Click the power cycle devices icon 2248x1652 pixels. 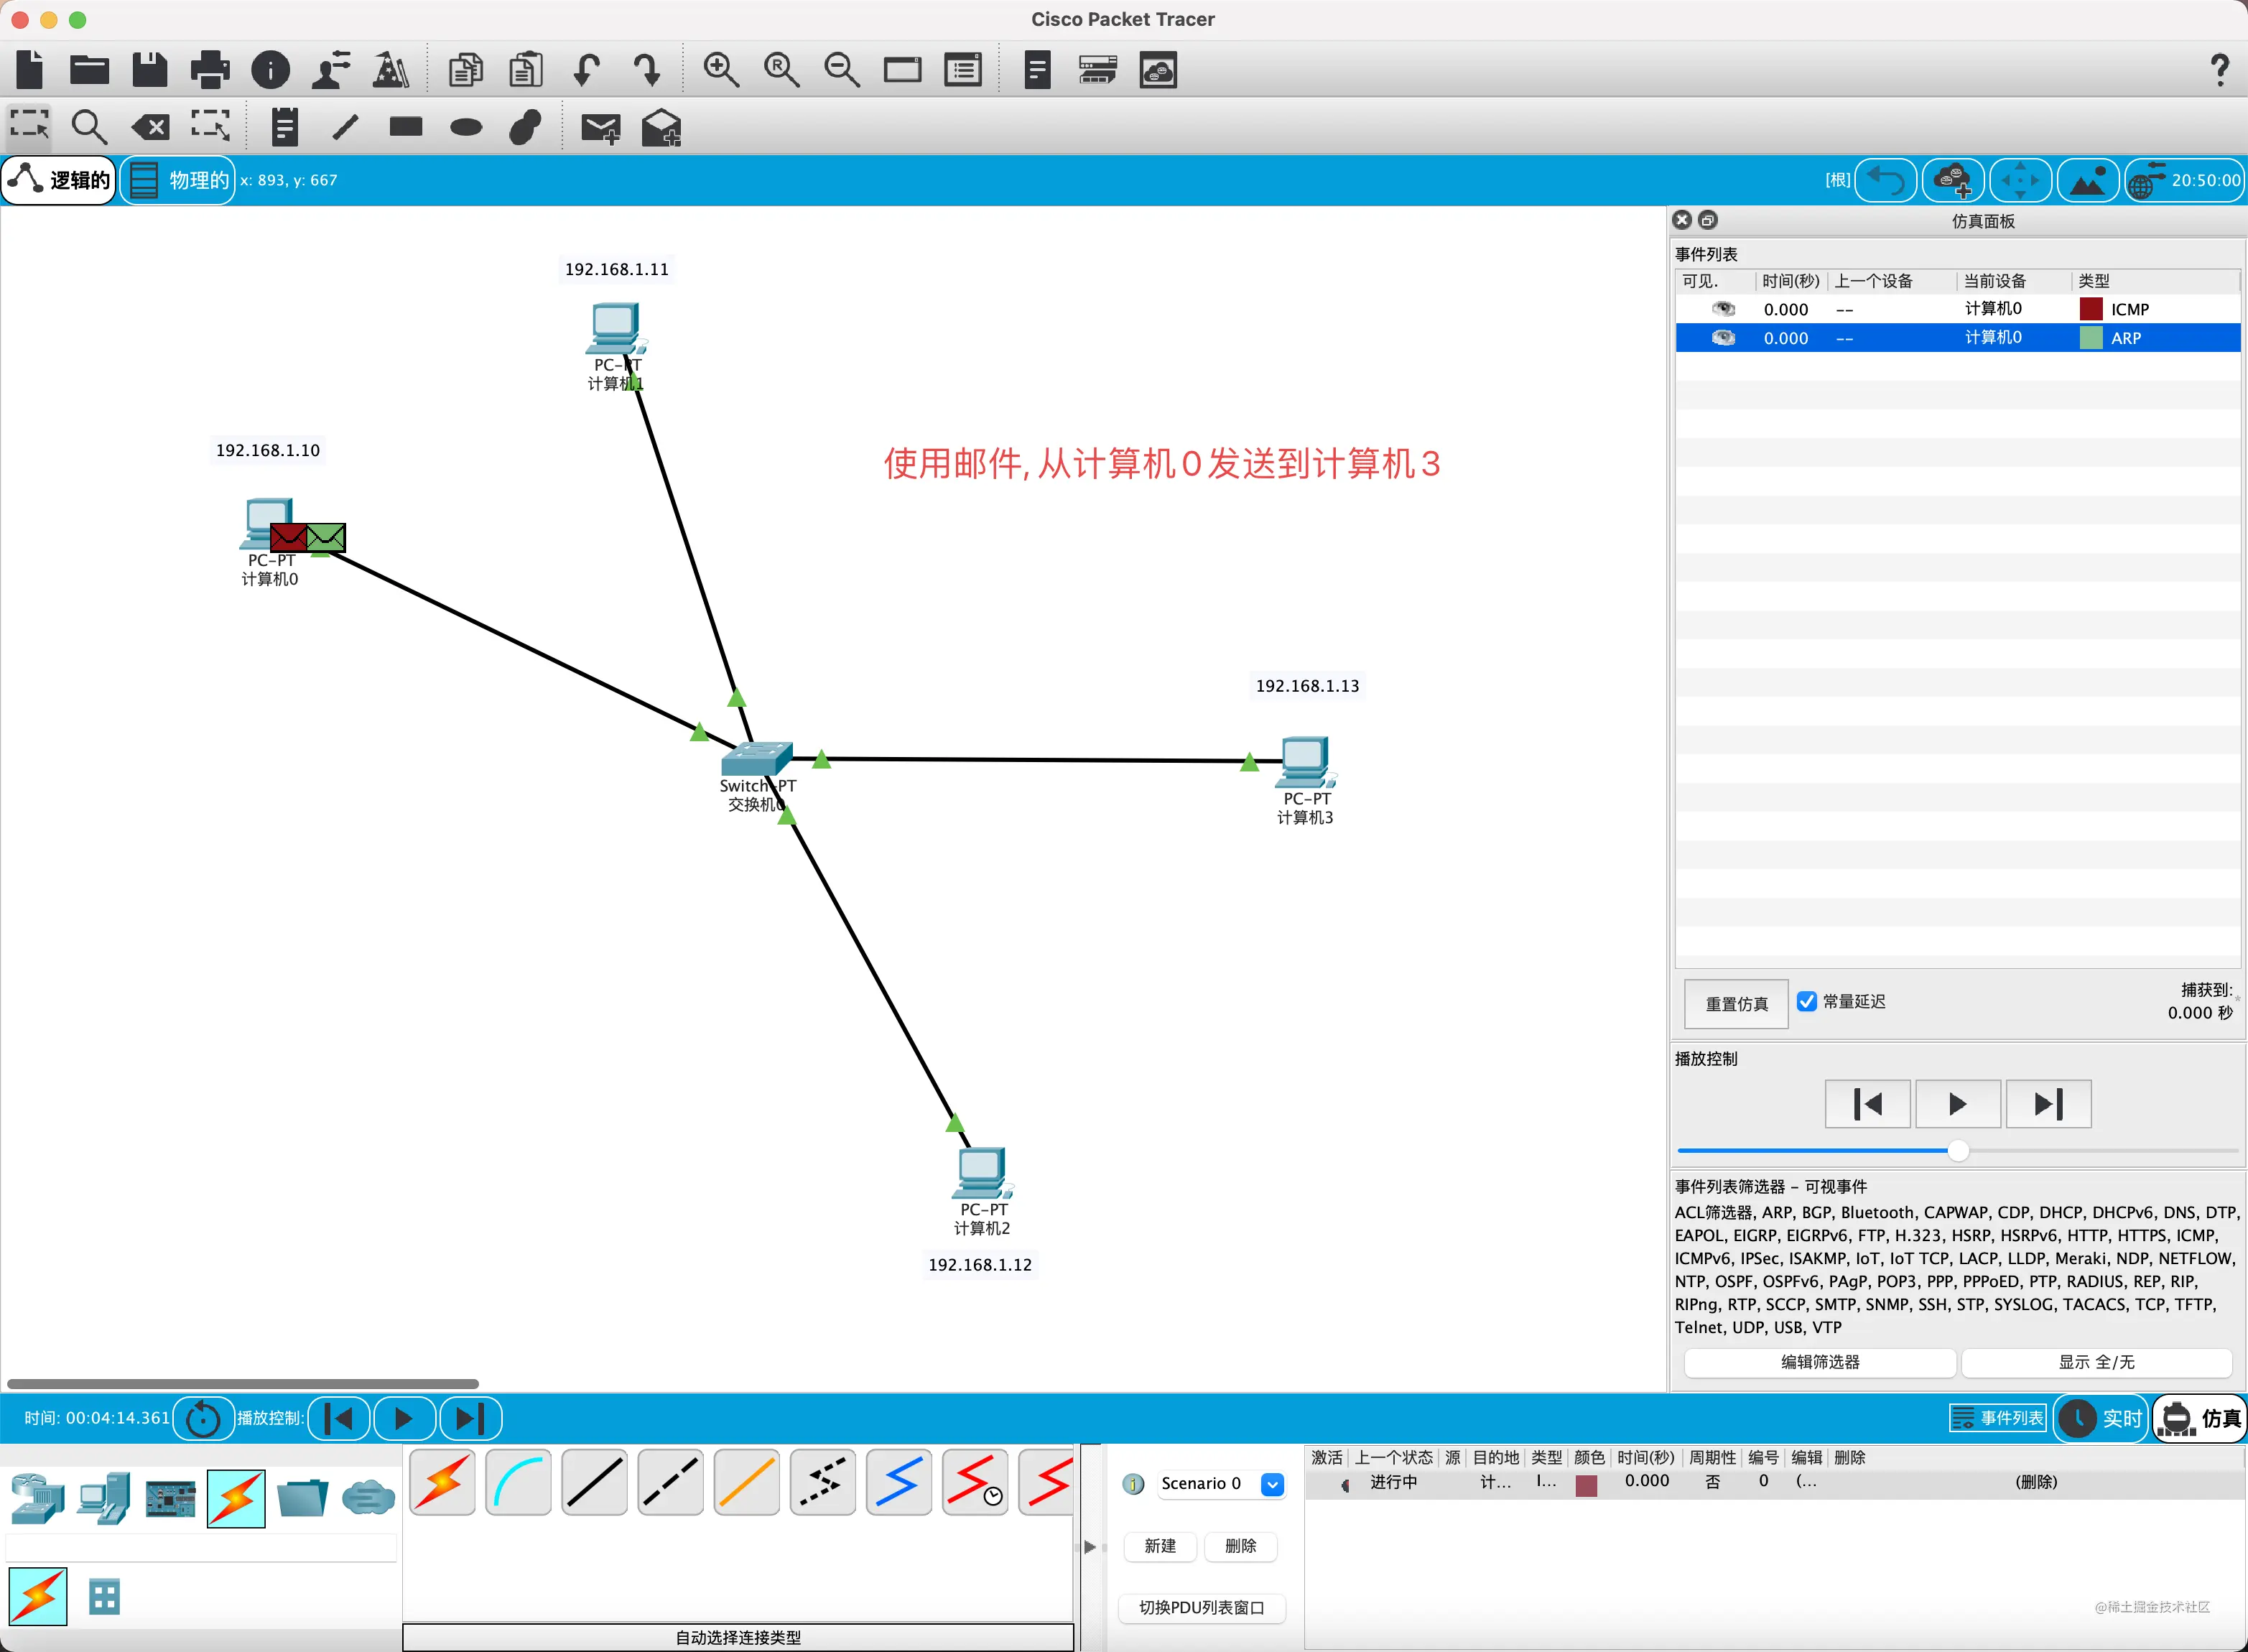click(203, 1418)
